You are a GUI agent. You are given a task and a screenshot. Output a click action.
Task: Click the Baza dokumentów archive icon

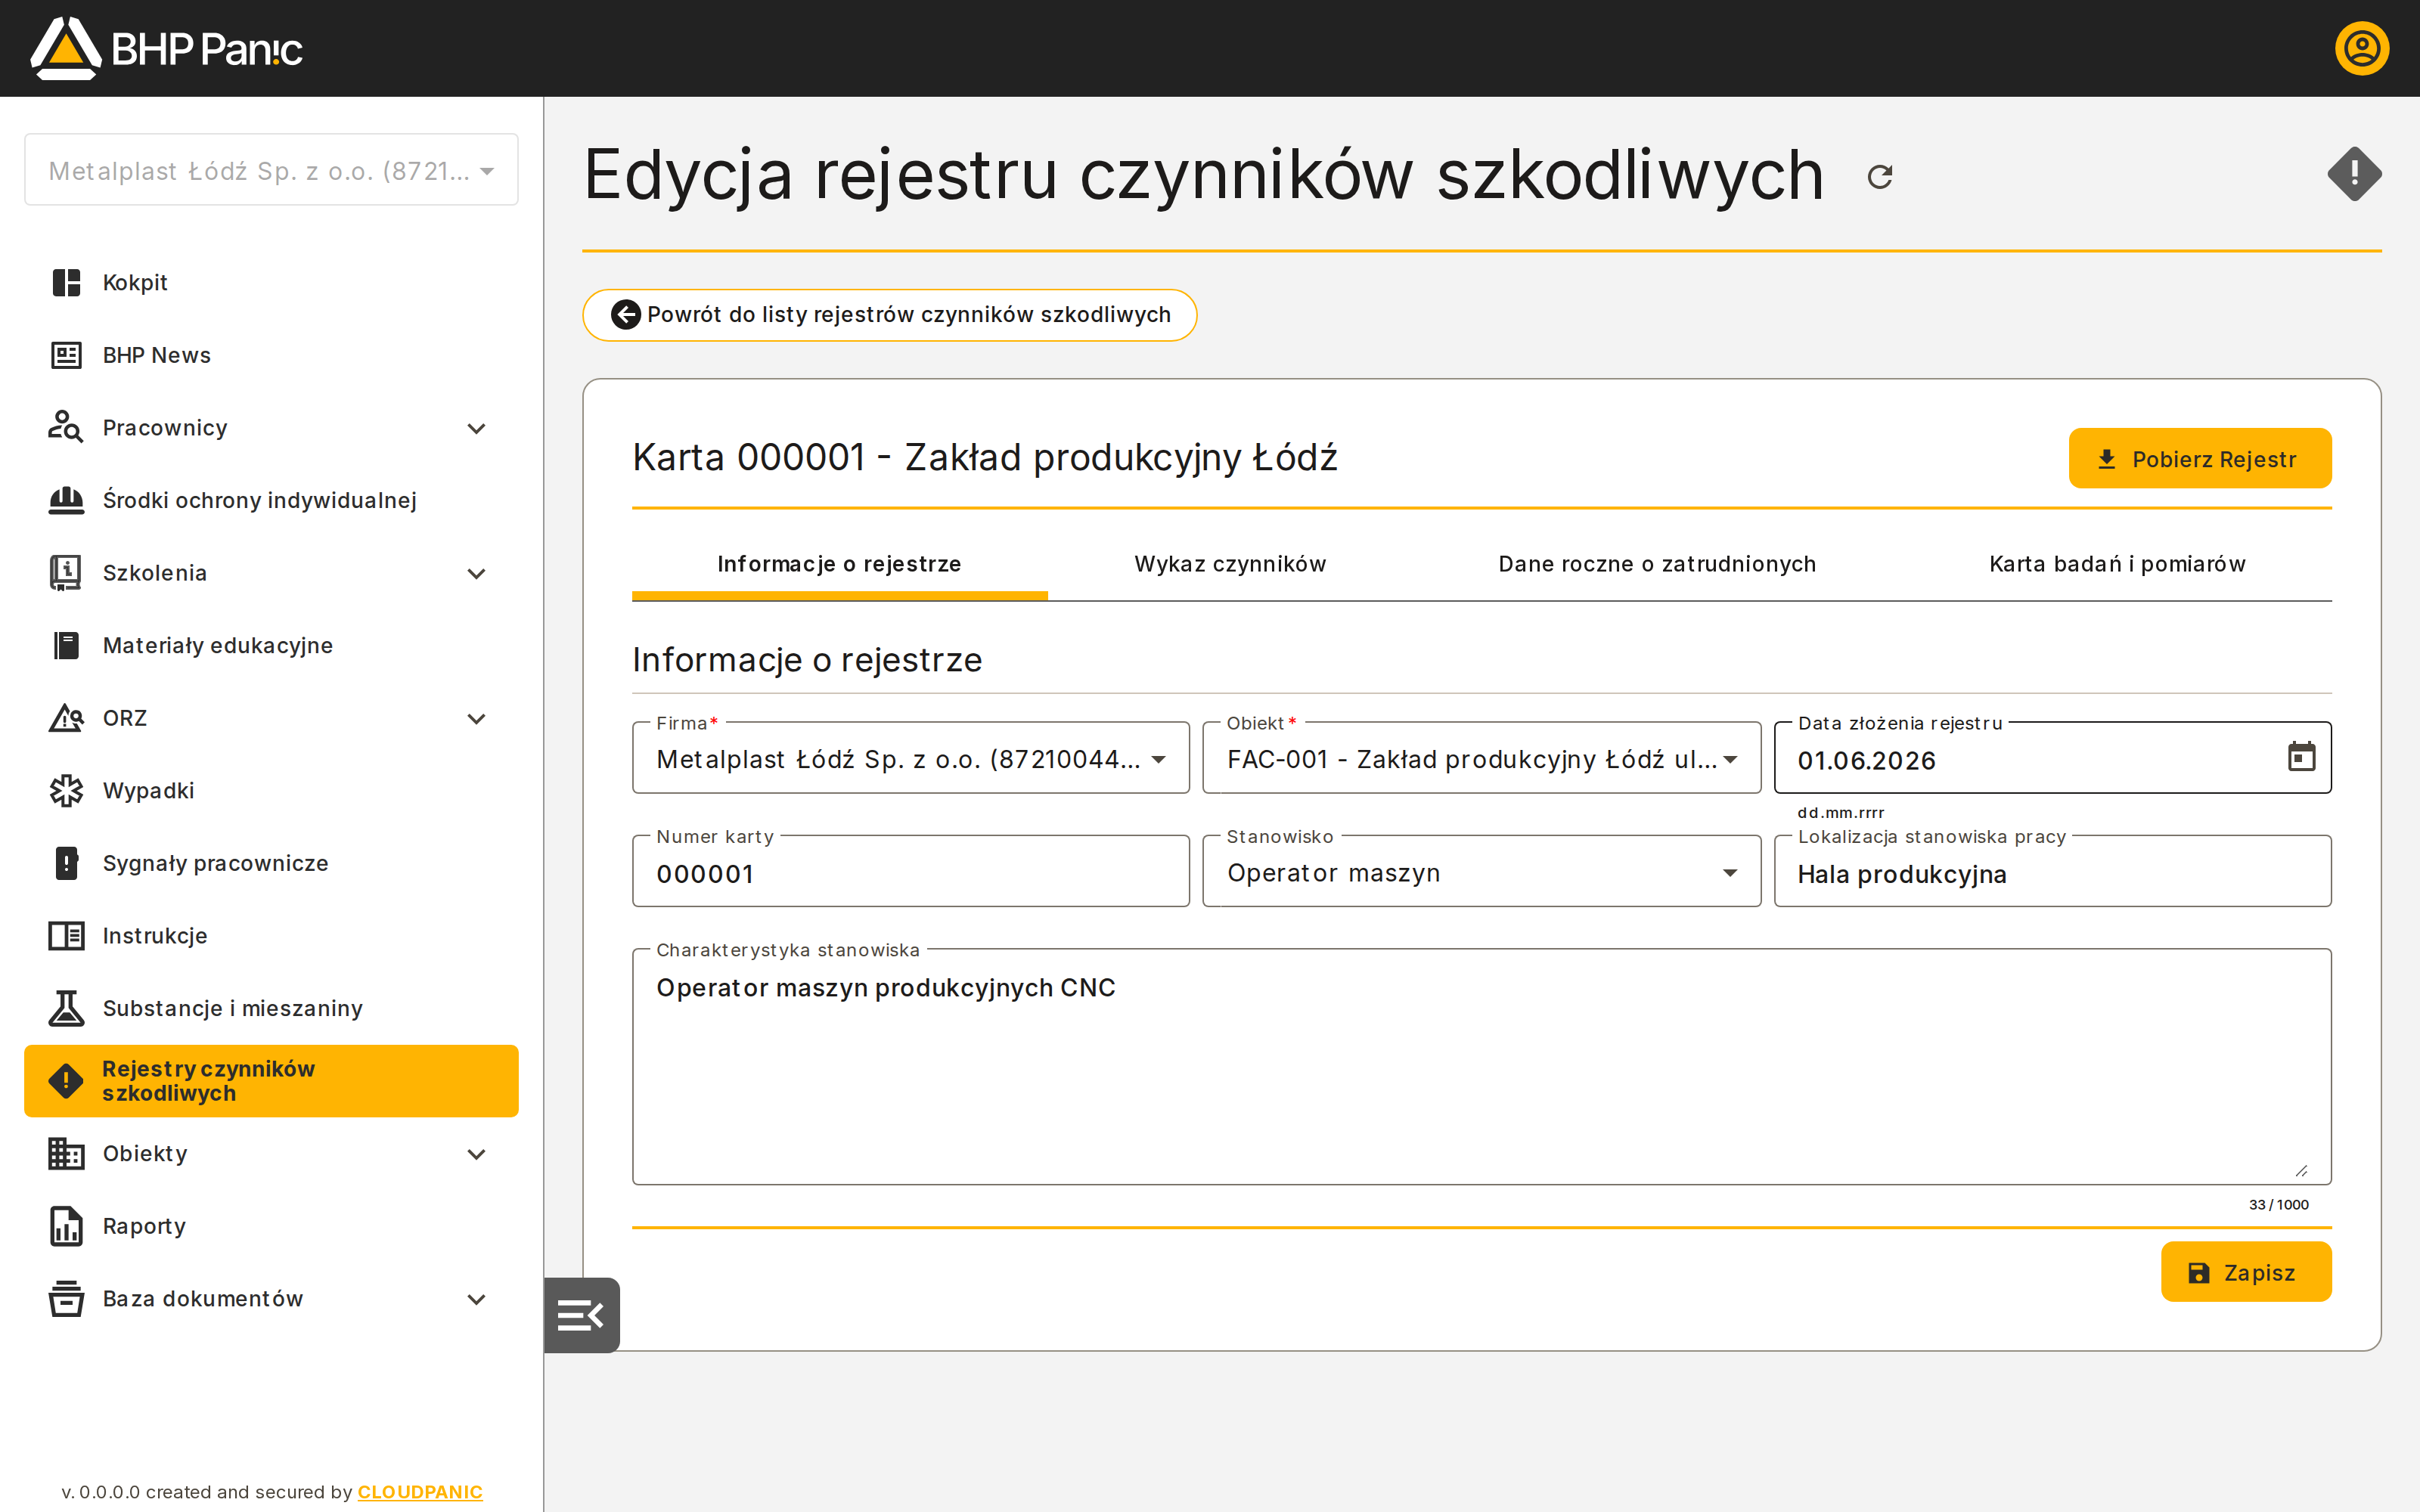point(66,1299)
